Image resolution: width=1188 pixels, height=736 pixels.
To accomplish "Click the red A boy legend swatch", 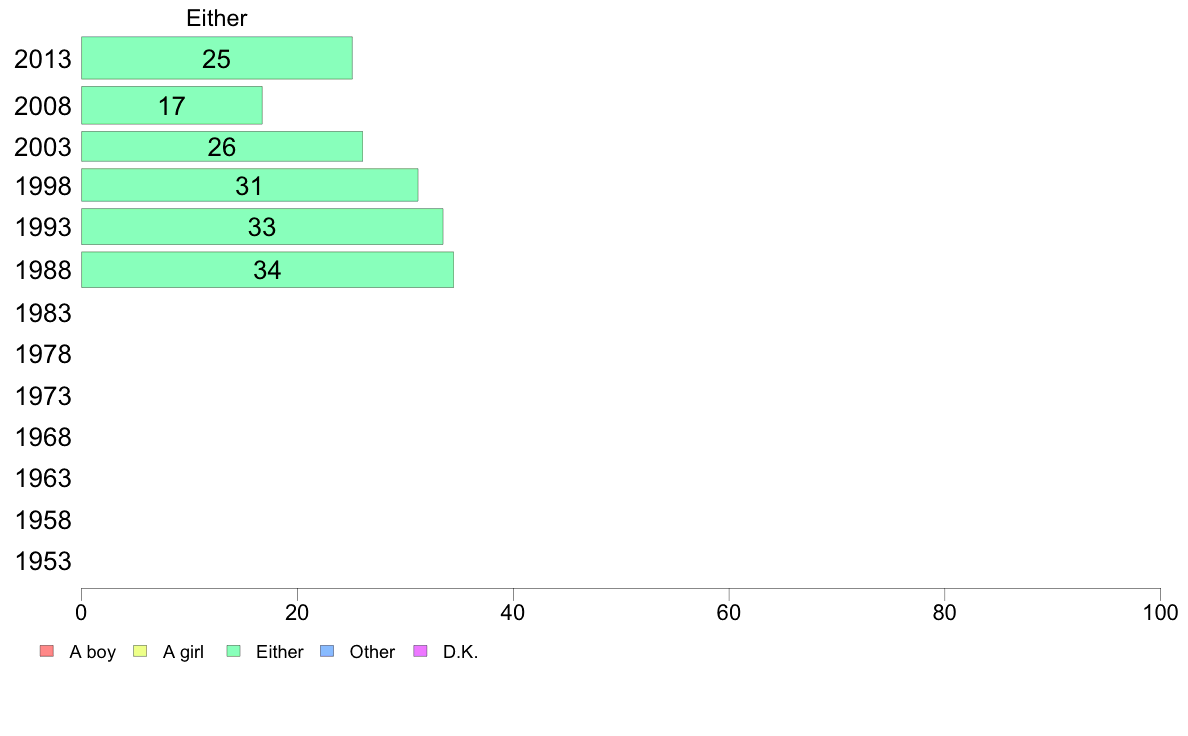I will point(46,652).
